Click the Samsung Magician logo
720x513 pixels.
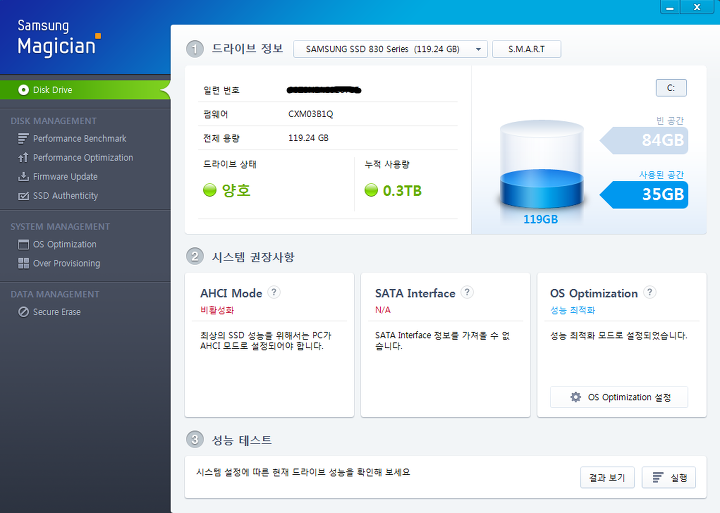tap(59, 38)
